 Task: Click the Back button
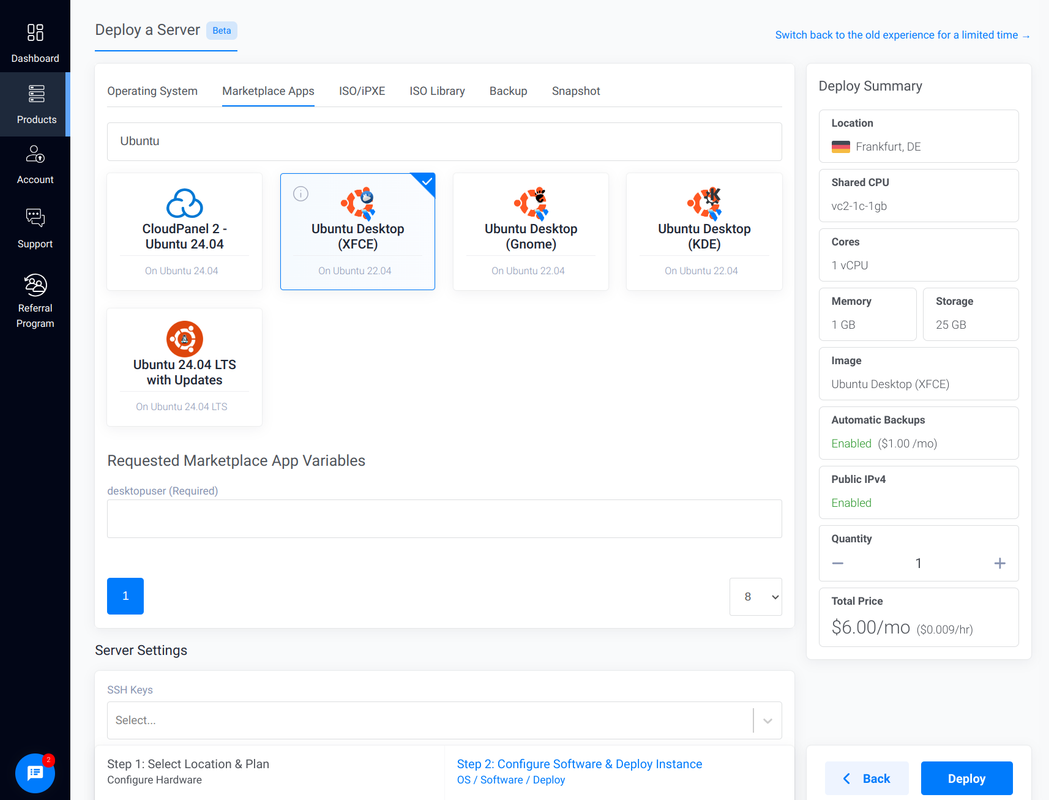point(866,779)
